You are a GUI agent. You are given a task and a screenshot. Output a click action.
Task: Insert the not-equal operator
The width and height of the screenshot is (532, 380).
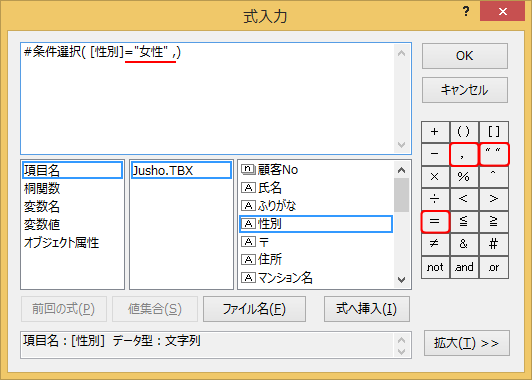[435, 244]
